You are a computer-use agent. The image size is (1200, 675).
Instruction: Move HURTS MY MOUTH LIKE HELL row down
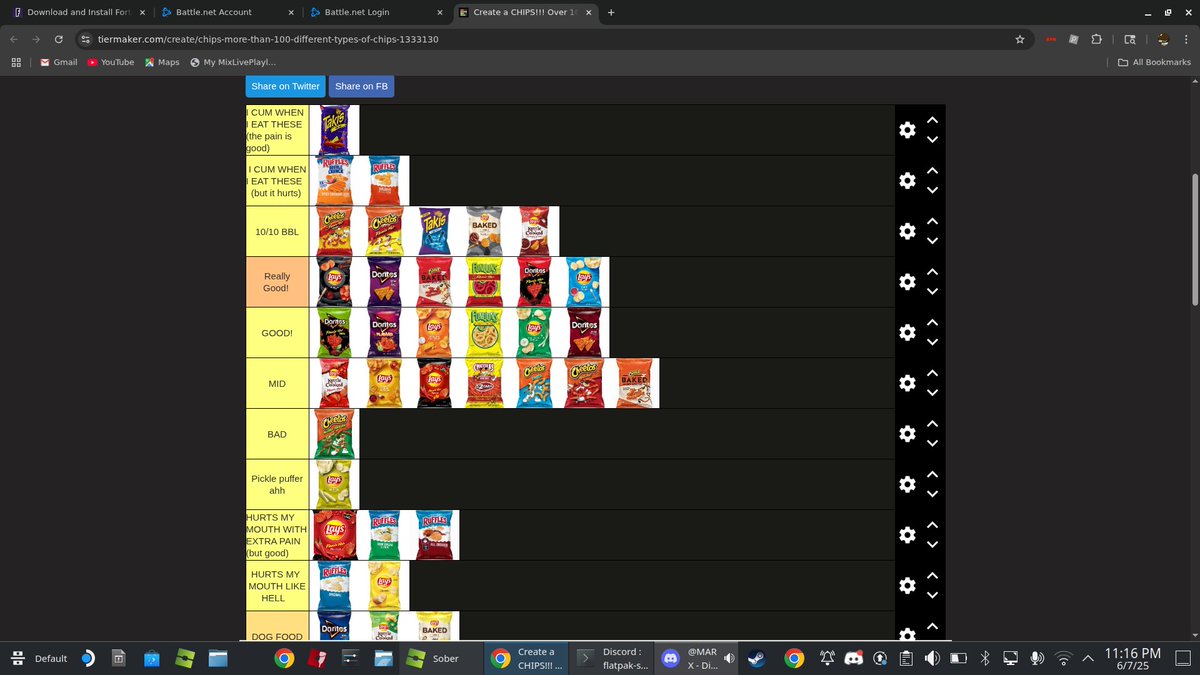[x=932, y=596]
